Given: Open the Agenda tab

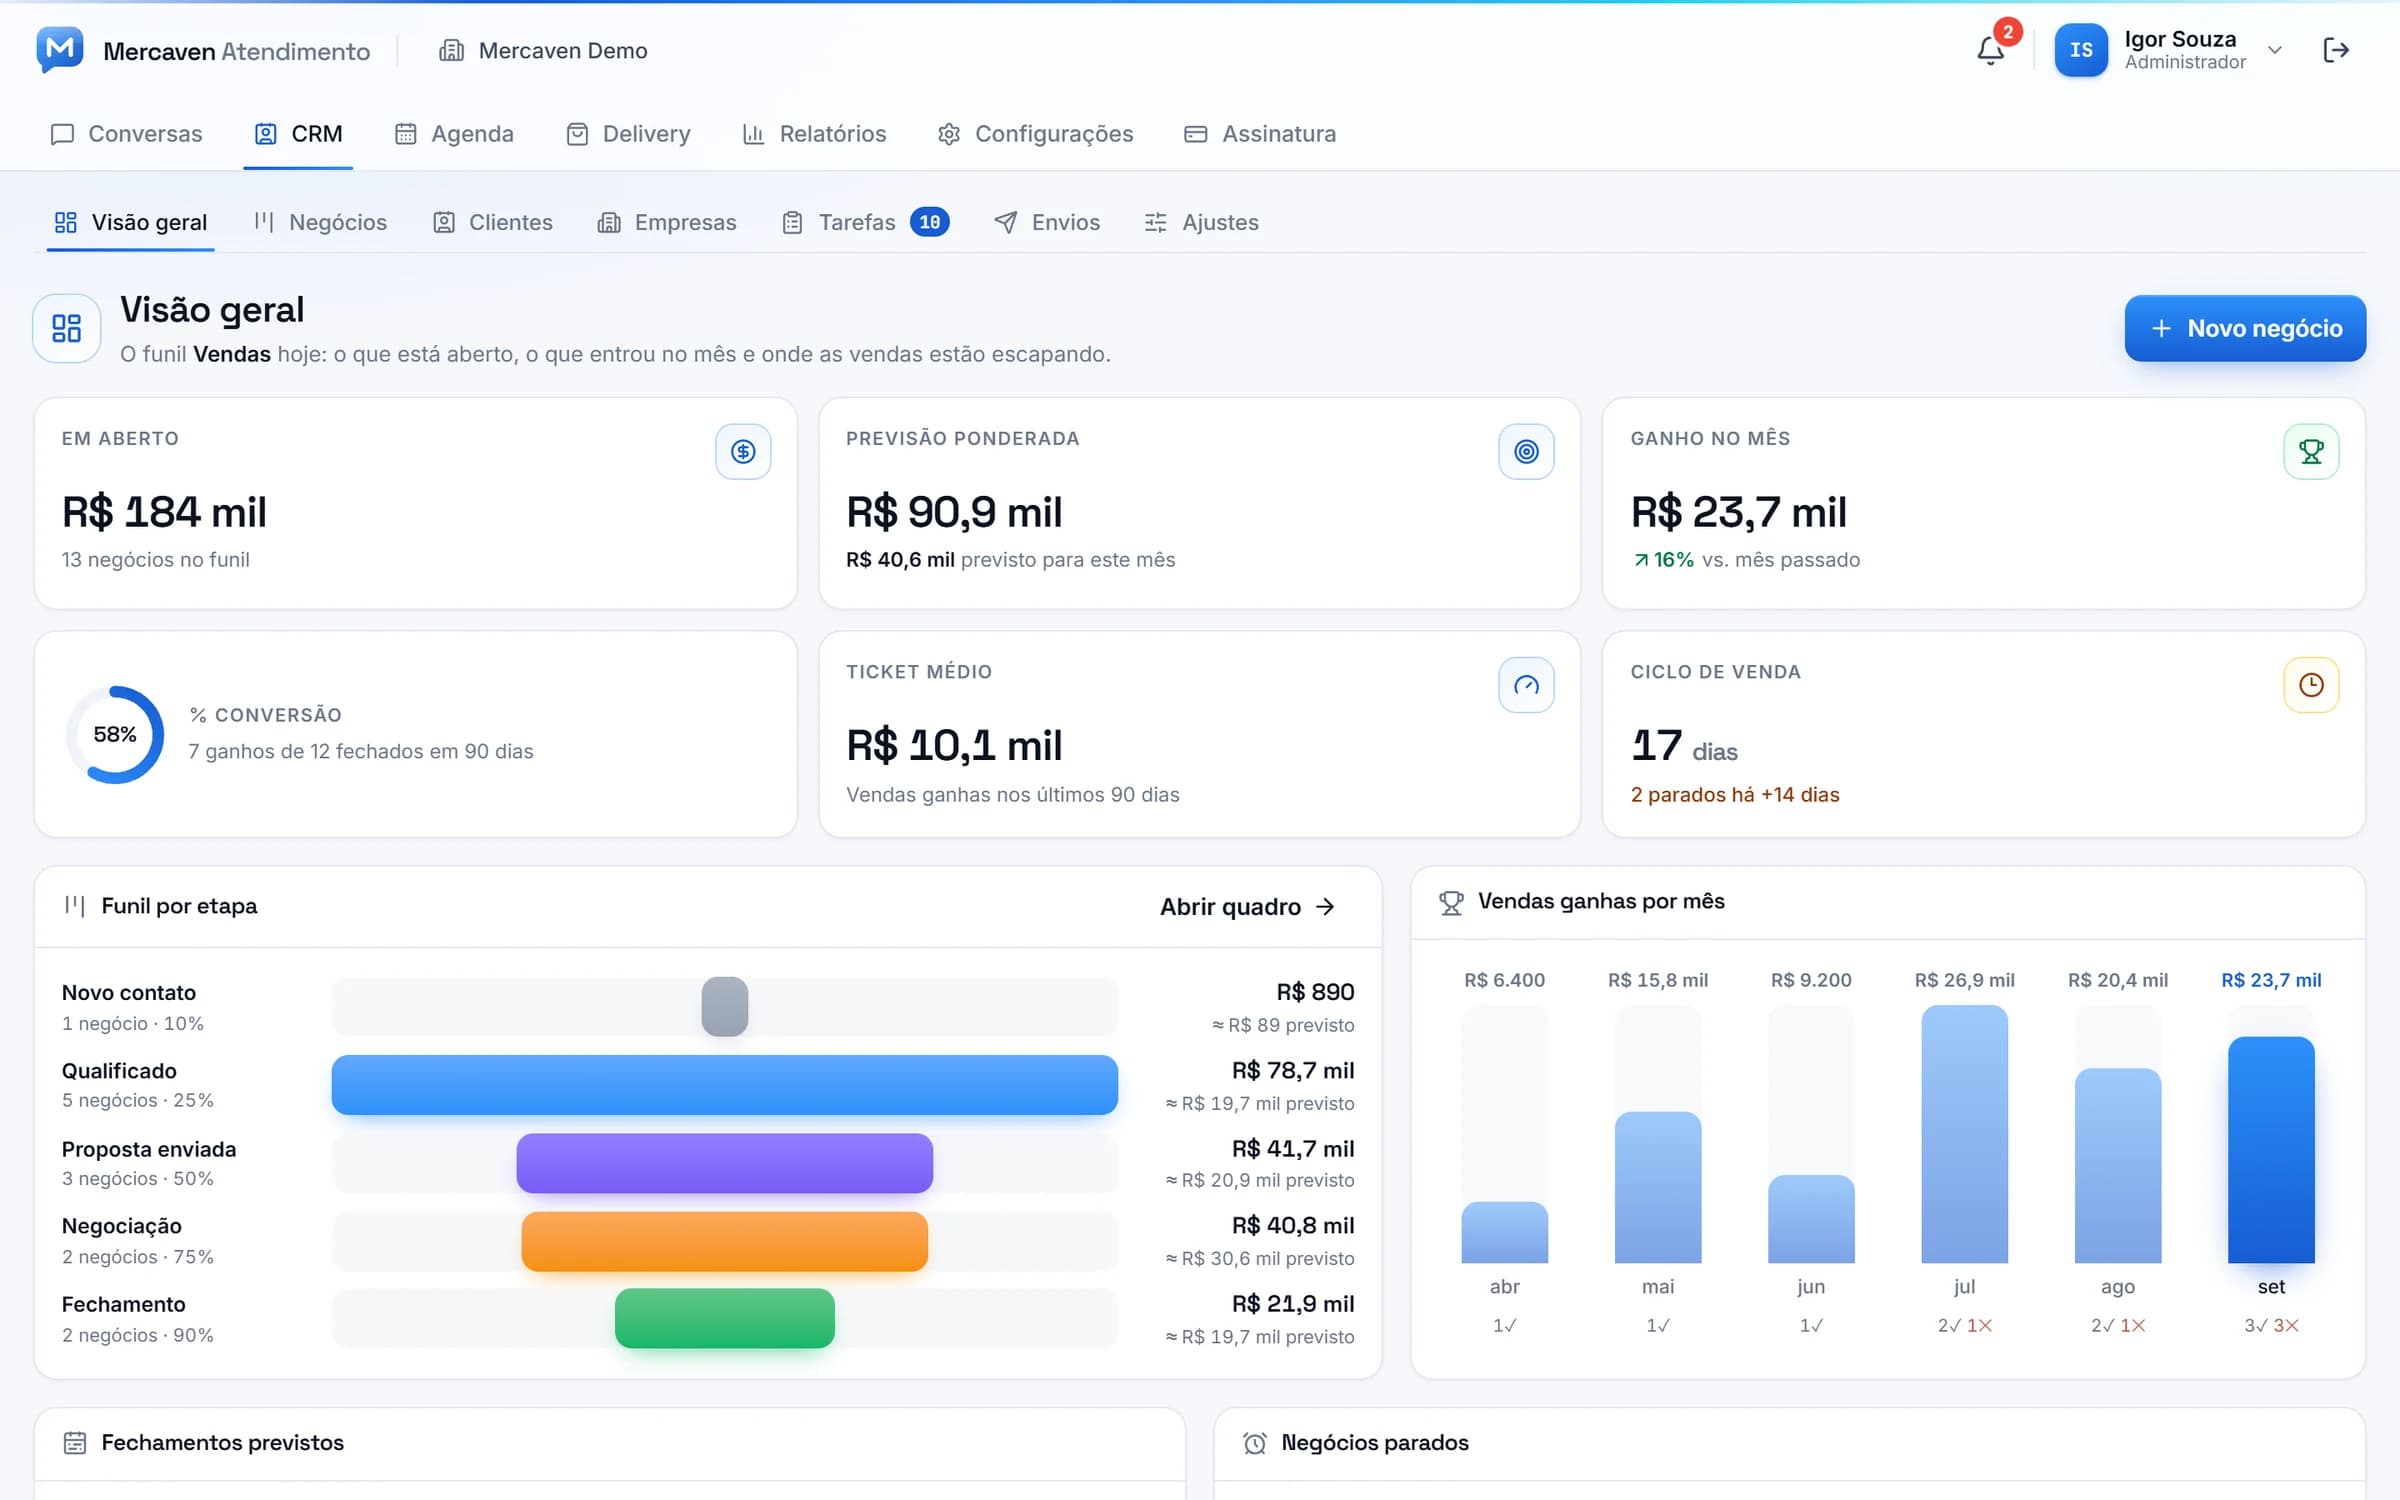Looking at the screenshot, I should click(x=454, y=134).
